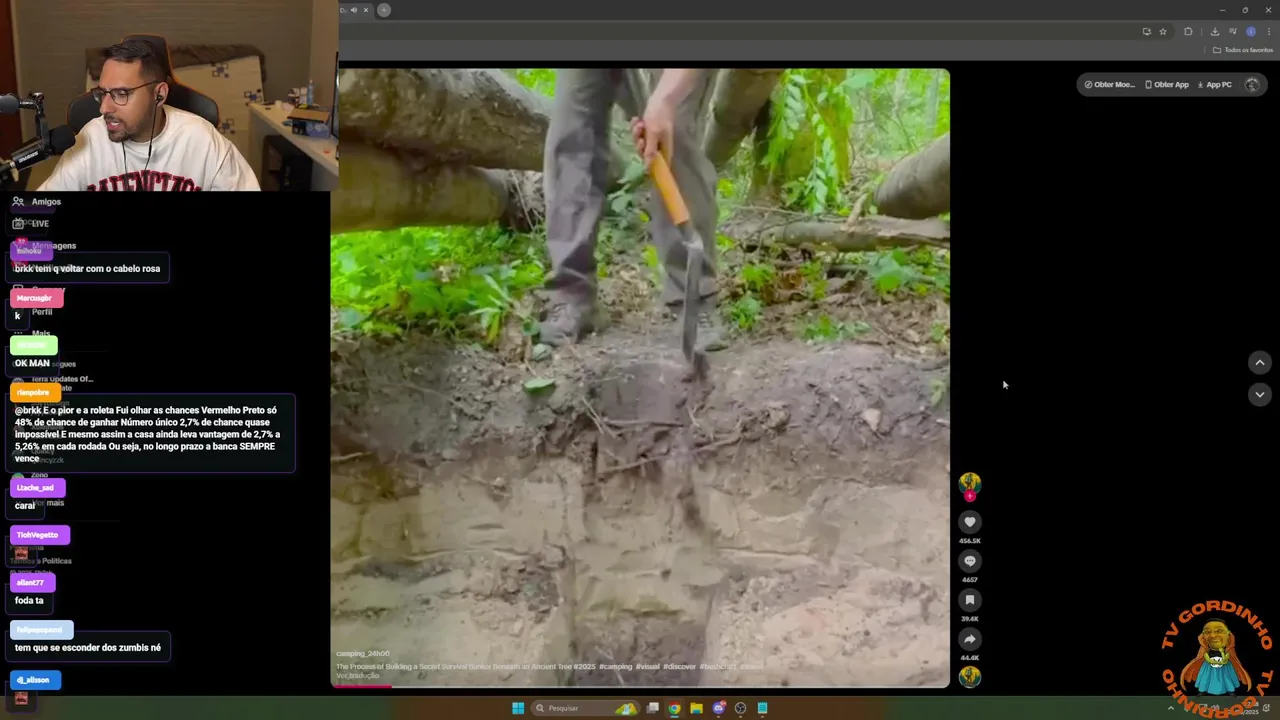Open the media control icon in browser toolbar
This screenshot has height=720, width=1280.
[1233, 32]
